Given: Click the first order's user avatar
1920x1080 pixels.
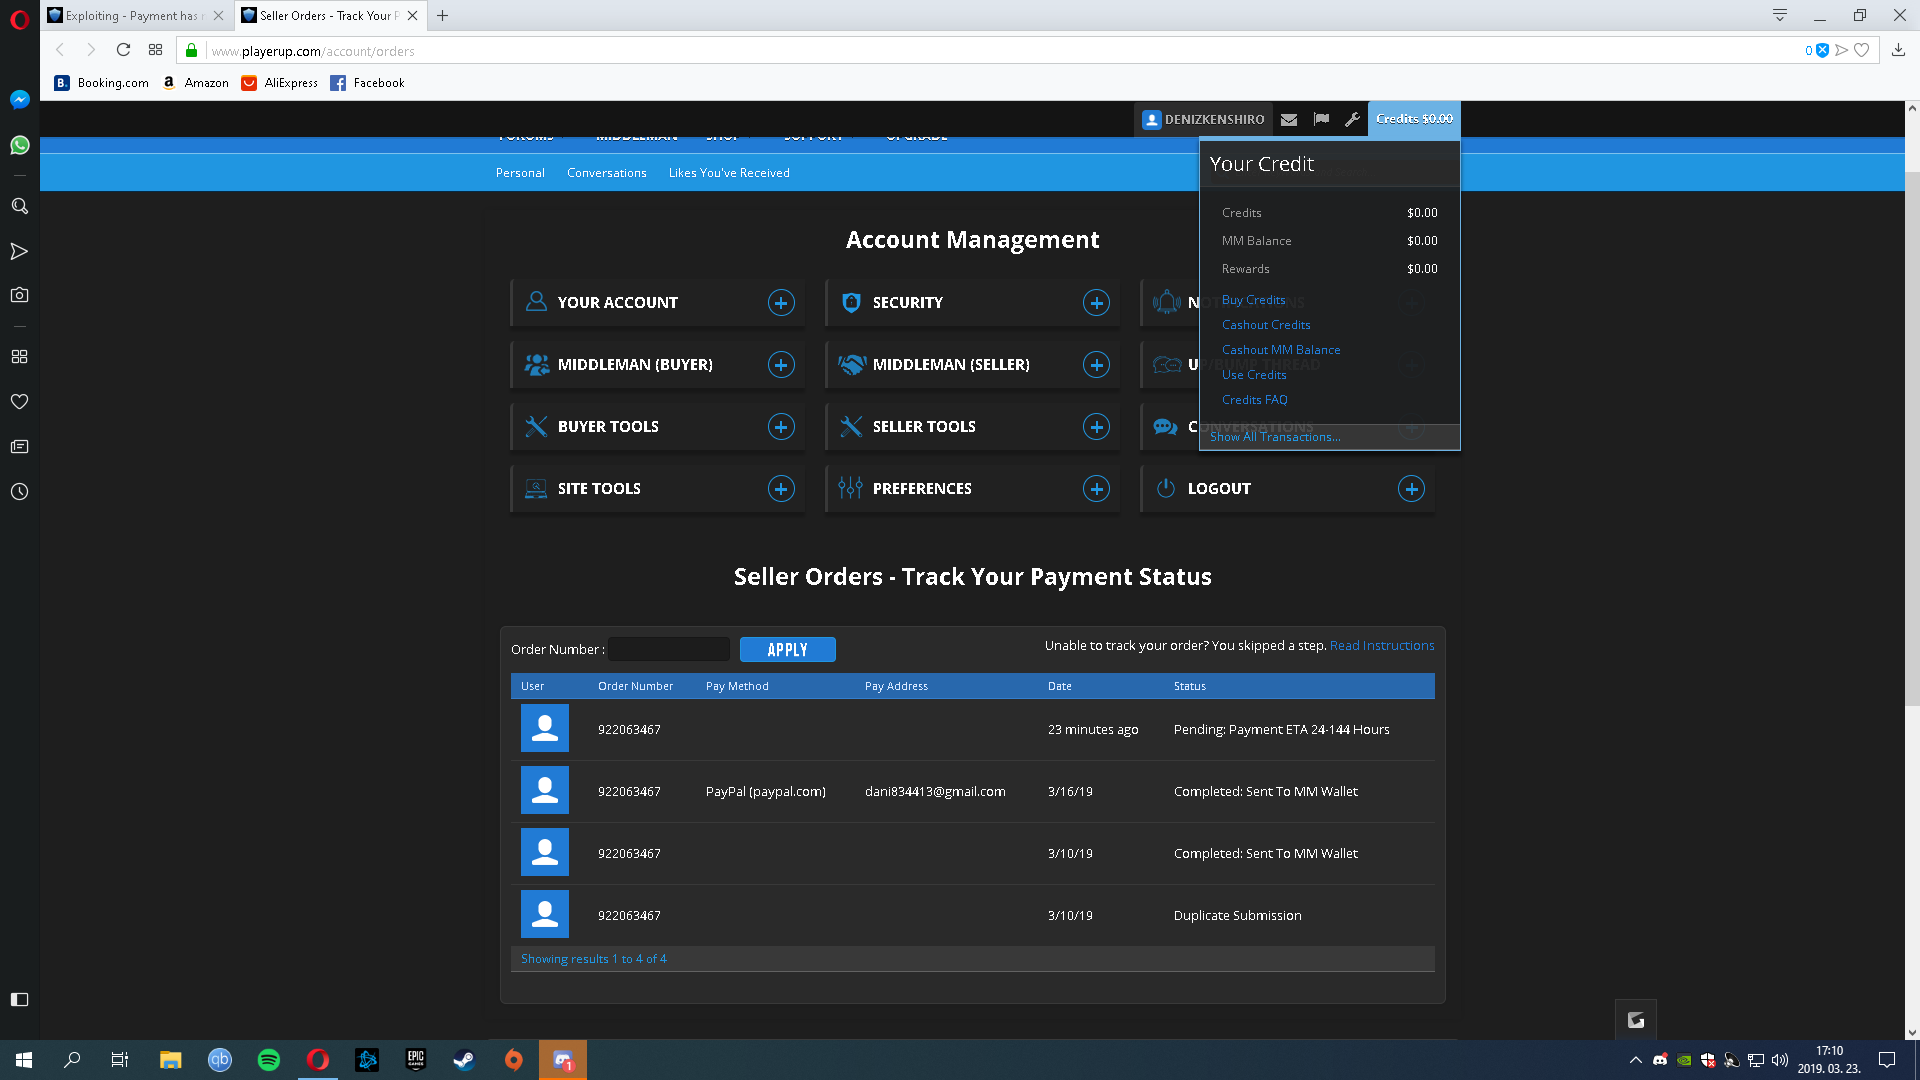Looking at the screenshot, I should (544, 728).
